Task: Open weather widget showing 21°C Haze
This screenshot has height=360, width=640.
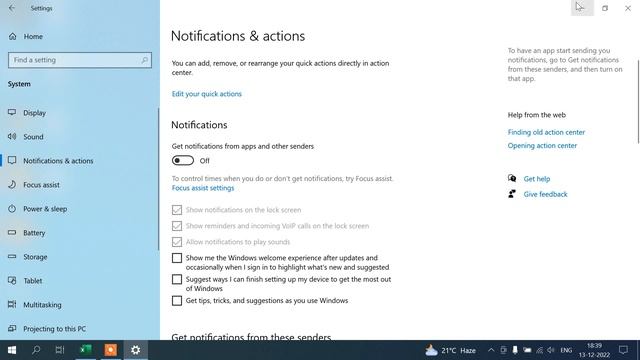Action: [x=451, y=350]
